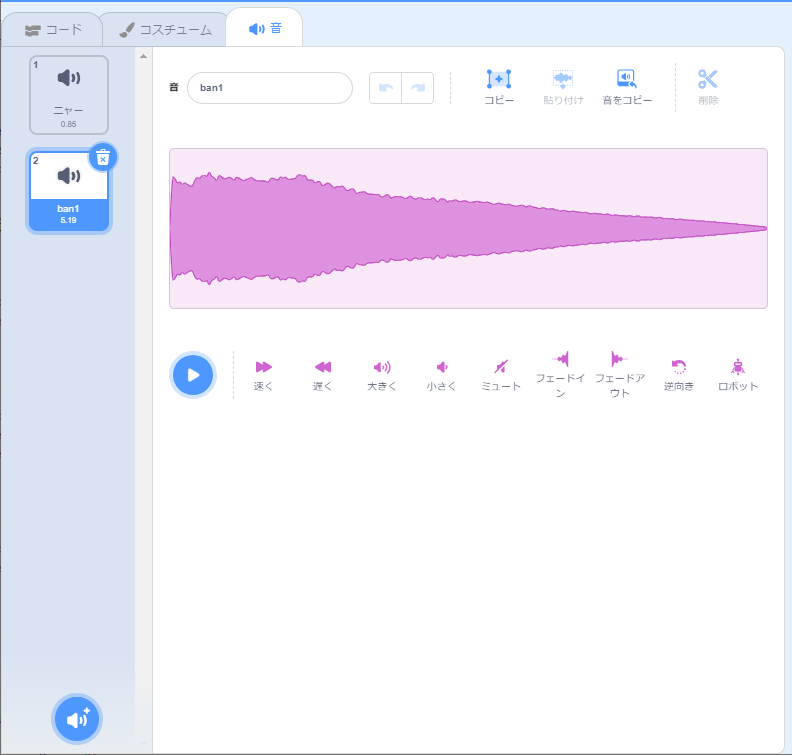Play the ban1 sound

tap(193, 375)
